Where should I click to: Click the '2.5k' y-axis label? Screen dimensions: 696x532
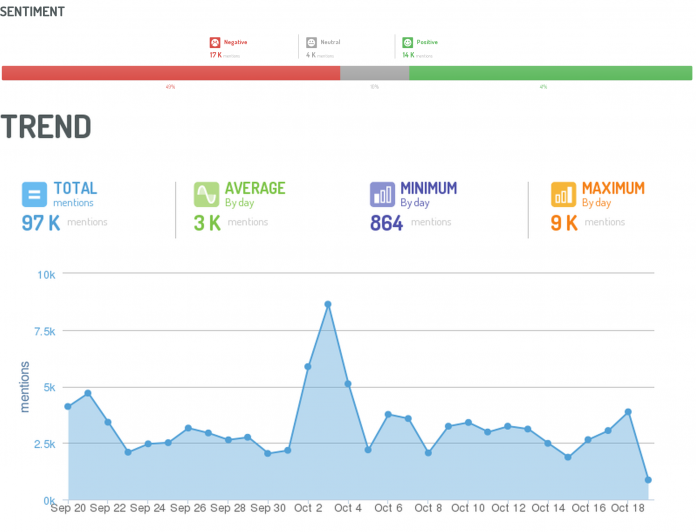click(x=45, y=444)
